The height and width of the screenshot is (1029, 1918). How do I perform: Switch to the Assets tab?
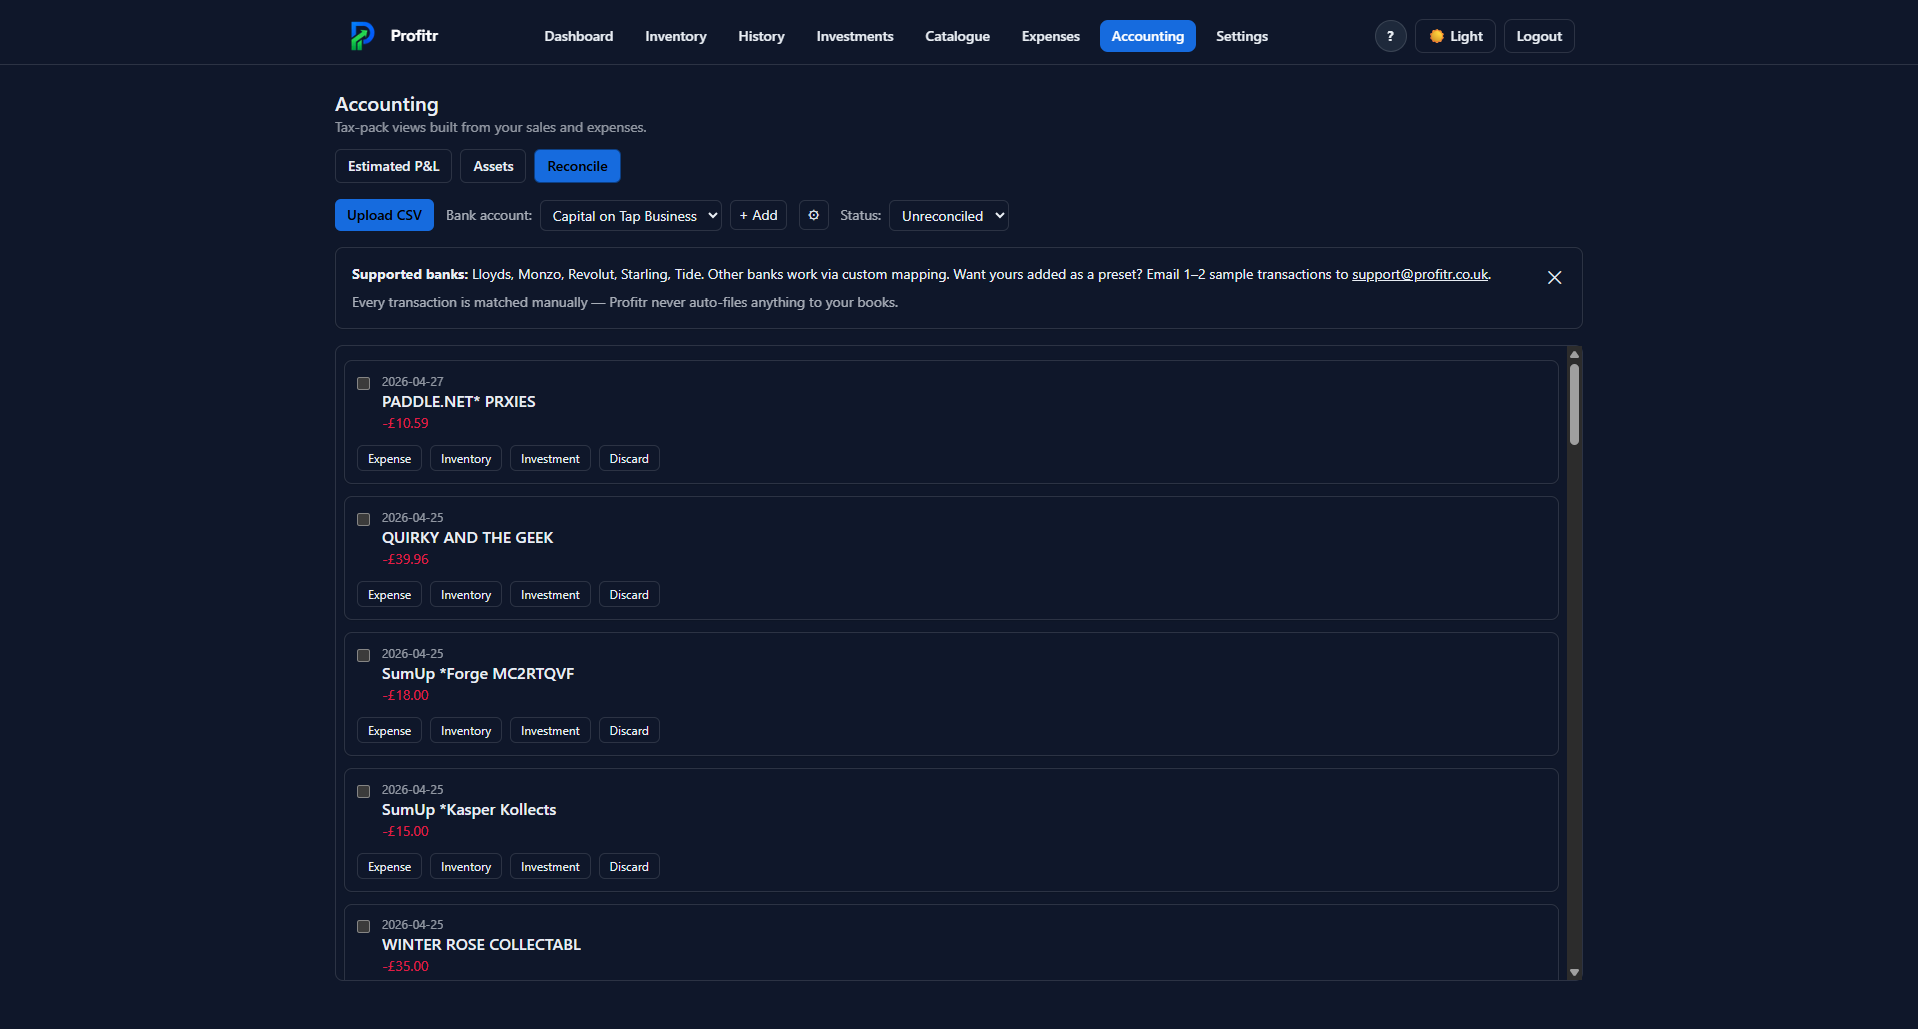coord(493,166)
